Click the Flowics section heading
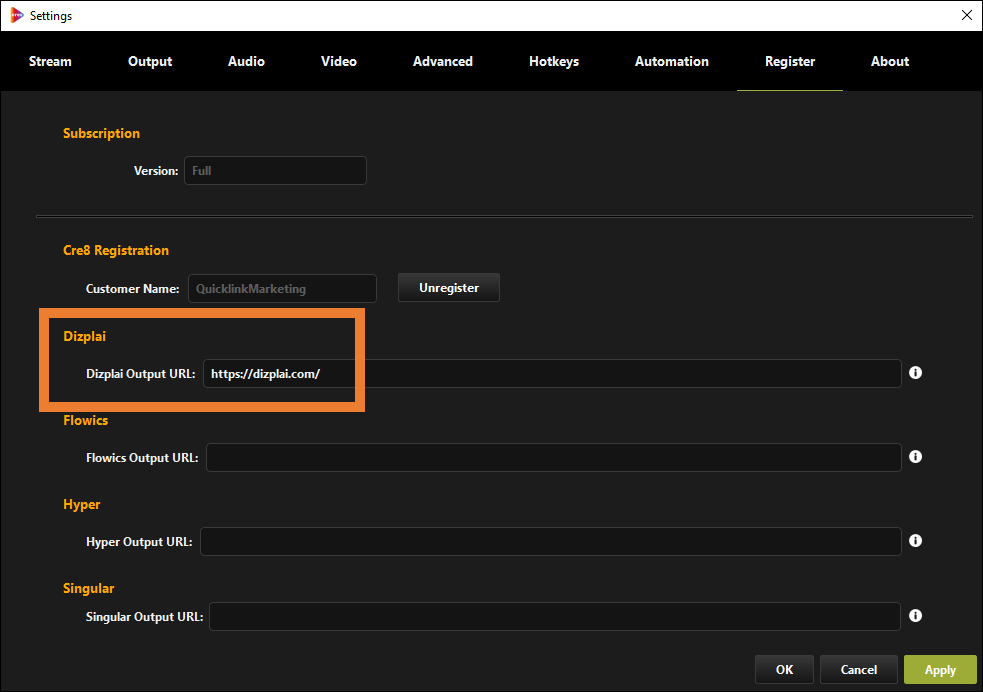Image resolution: width=983 pixels, height=692 pixels. click(86, 421)
